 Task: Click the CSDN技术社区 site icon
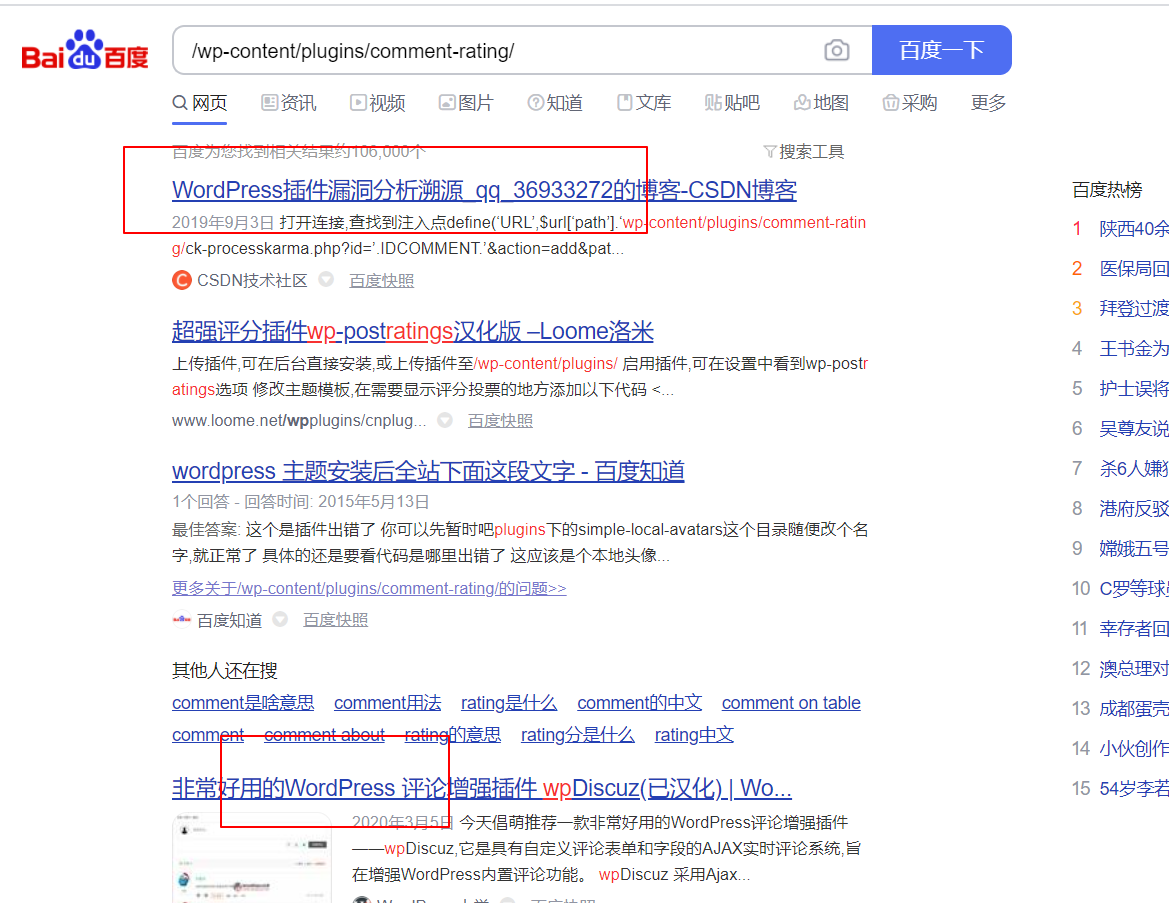coord(181,281)
